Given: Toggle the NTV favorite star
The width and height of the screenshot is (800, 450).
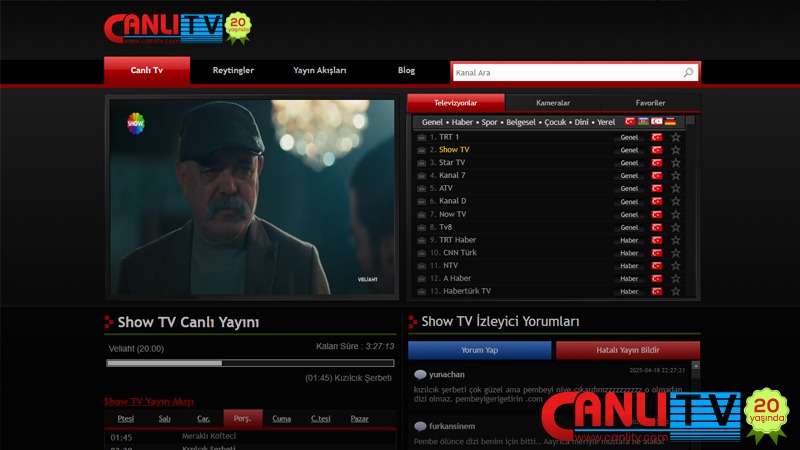Looking at the screenshot, I should click(x=676, y=265).
